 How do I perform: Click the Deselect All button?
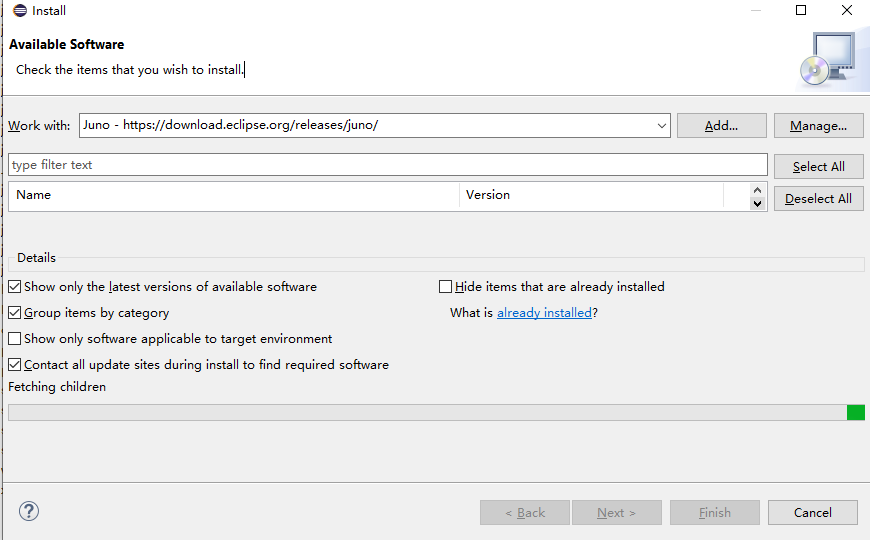tap(818, 199)
